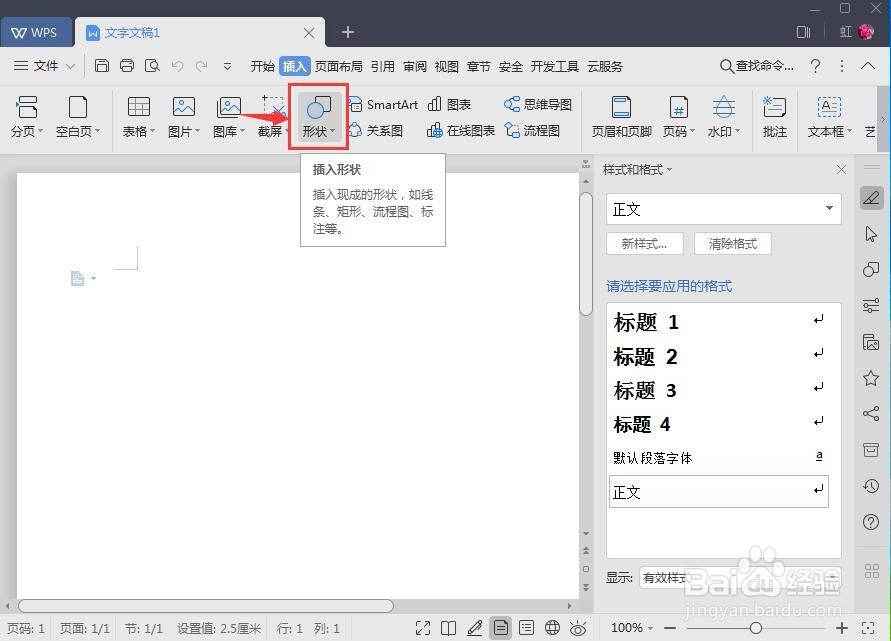891x641 pixels.
Task: Switch to the 开发工具 ribbon tab
Action: pyautogui.click(x=555, y=66)
